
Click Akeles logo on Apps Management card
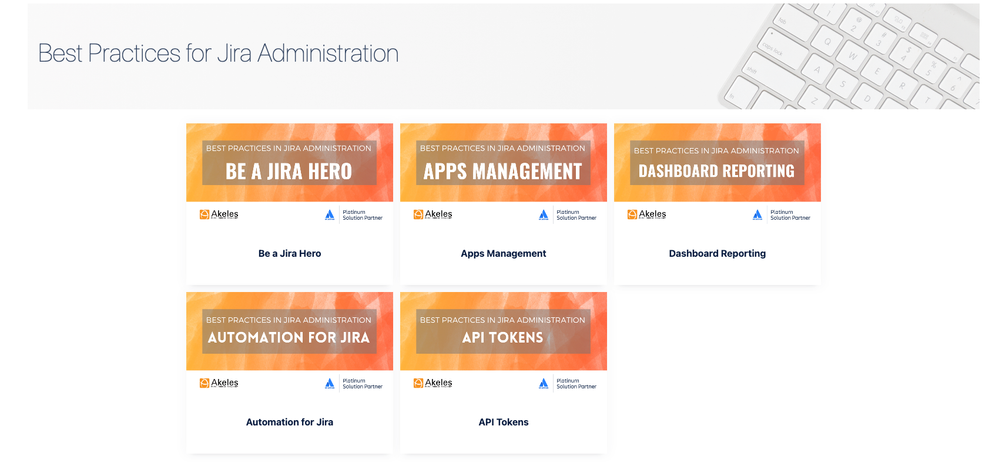pyautogui.click(x=433, y=215)
